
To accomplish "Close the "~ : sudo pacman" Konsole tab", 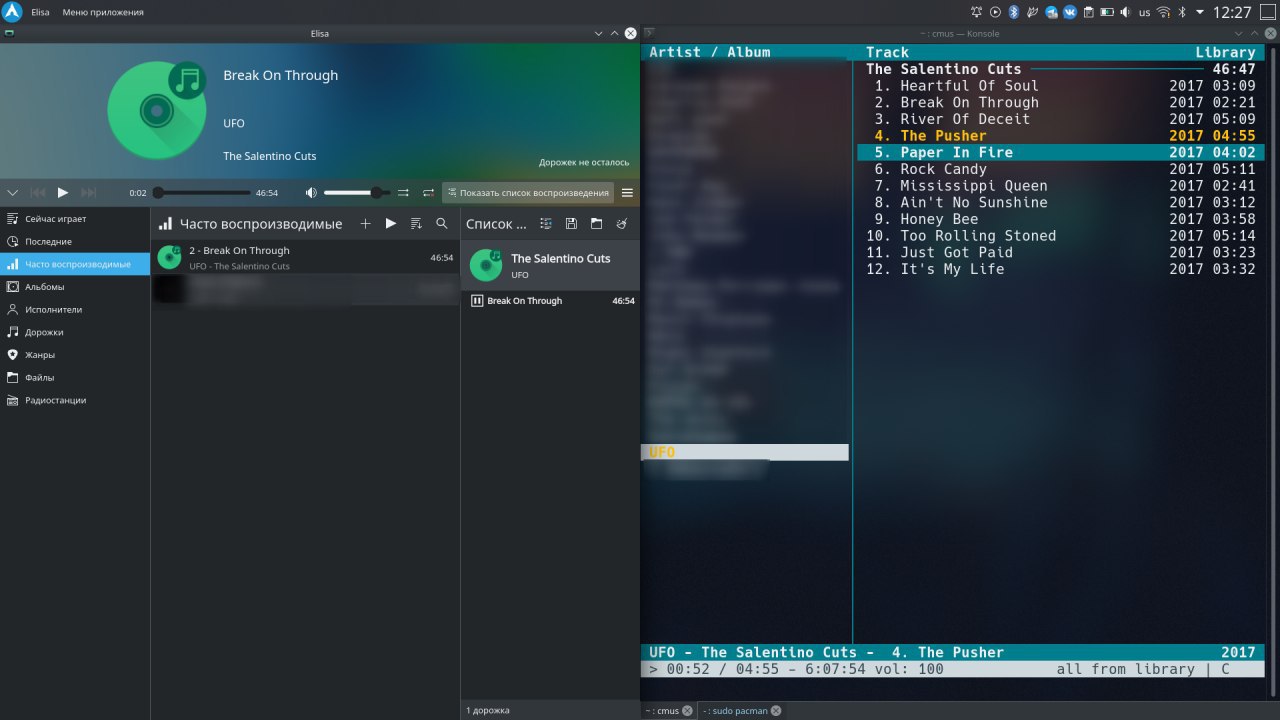I will point(776,711).
